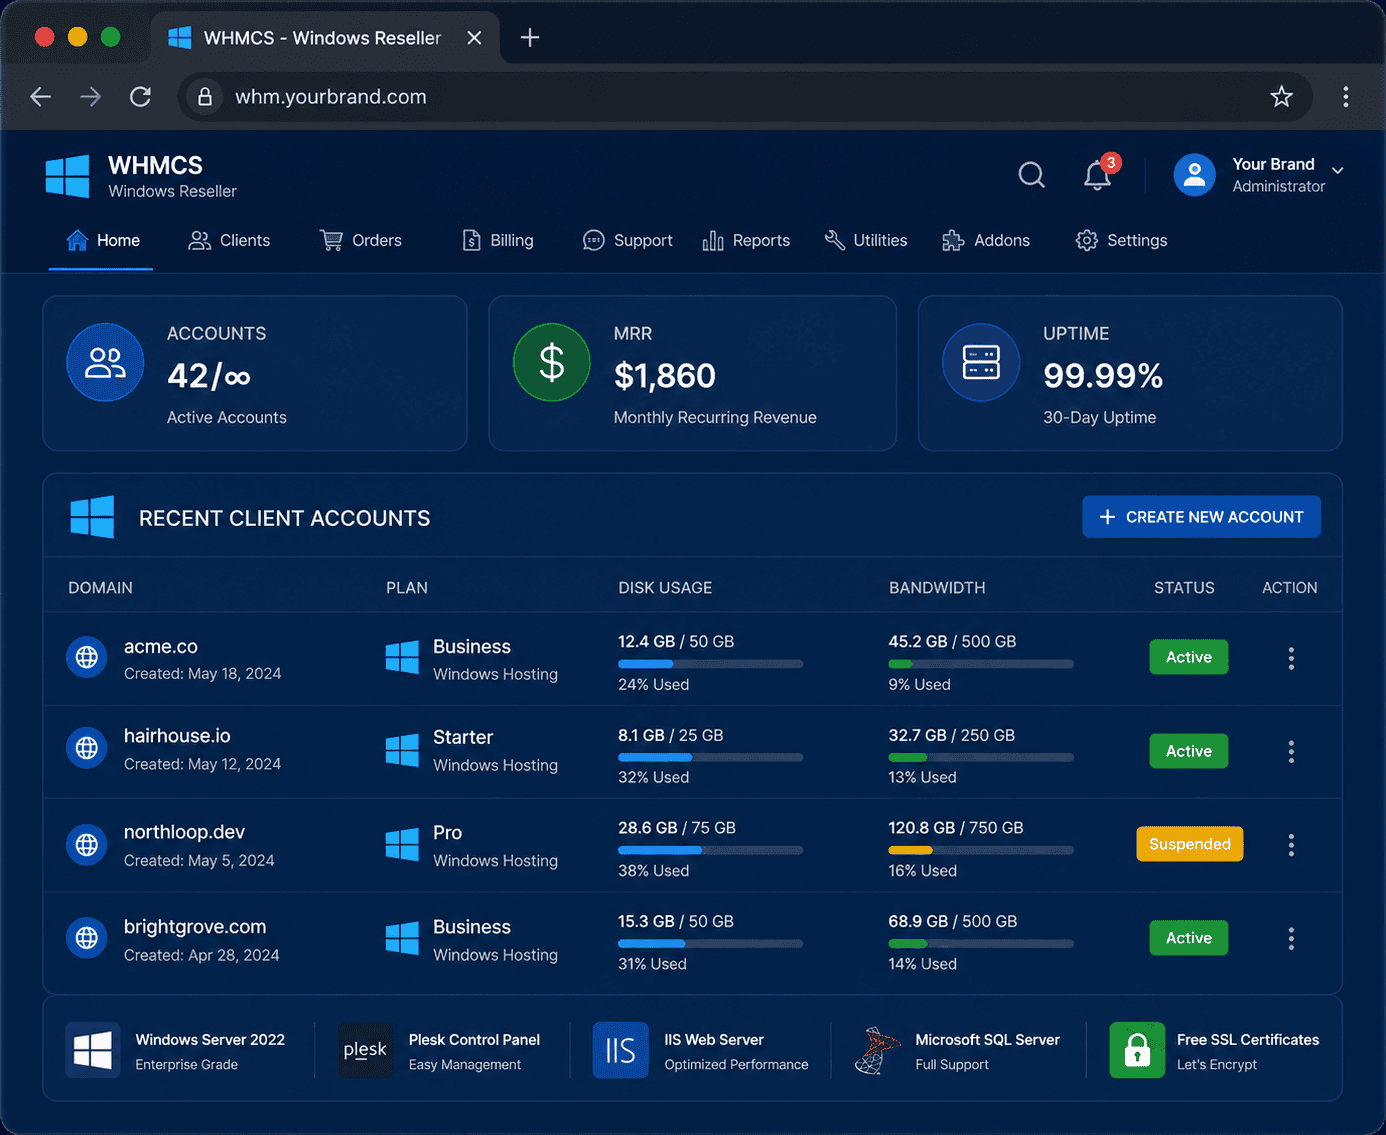Click the Suspended status badge for northloop.dev
The height and width of the screenshot is (1135, 1386).
[x=1190, y=844]
